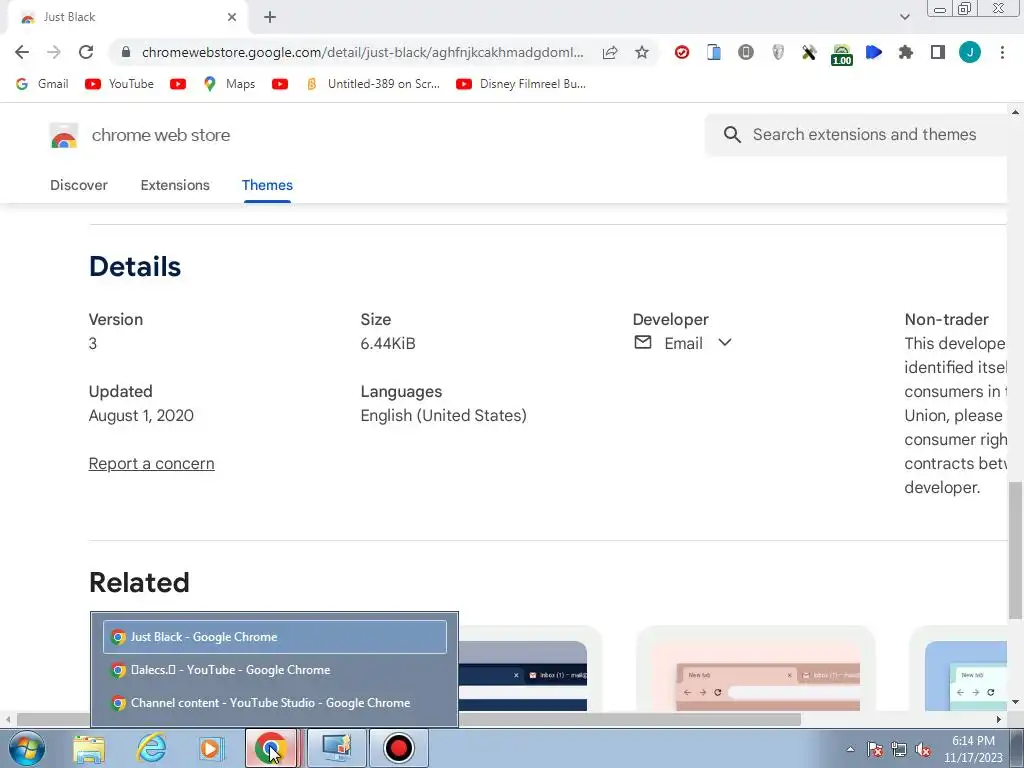Click the developer Email envelope icon
1024x768 pixels.
click(x=643, y=342)
